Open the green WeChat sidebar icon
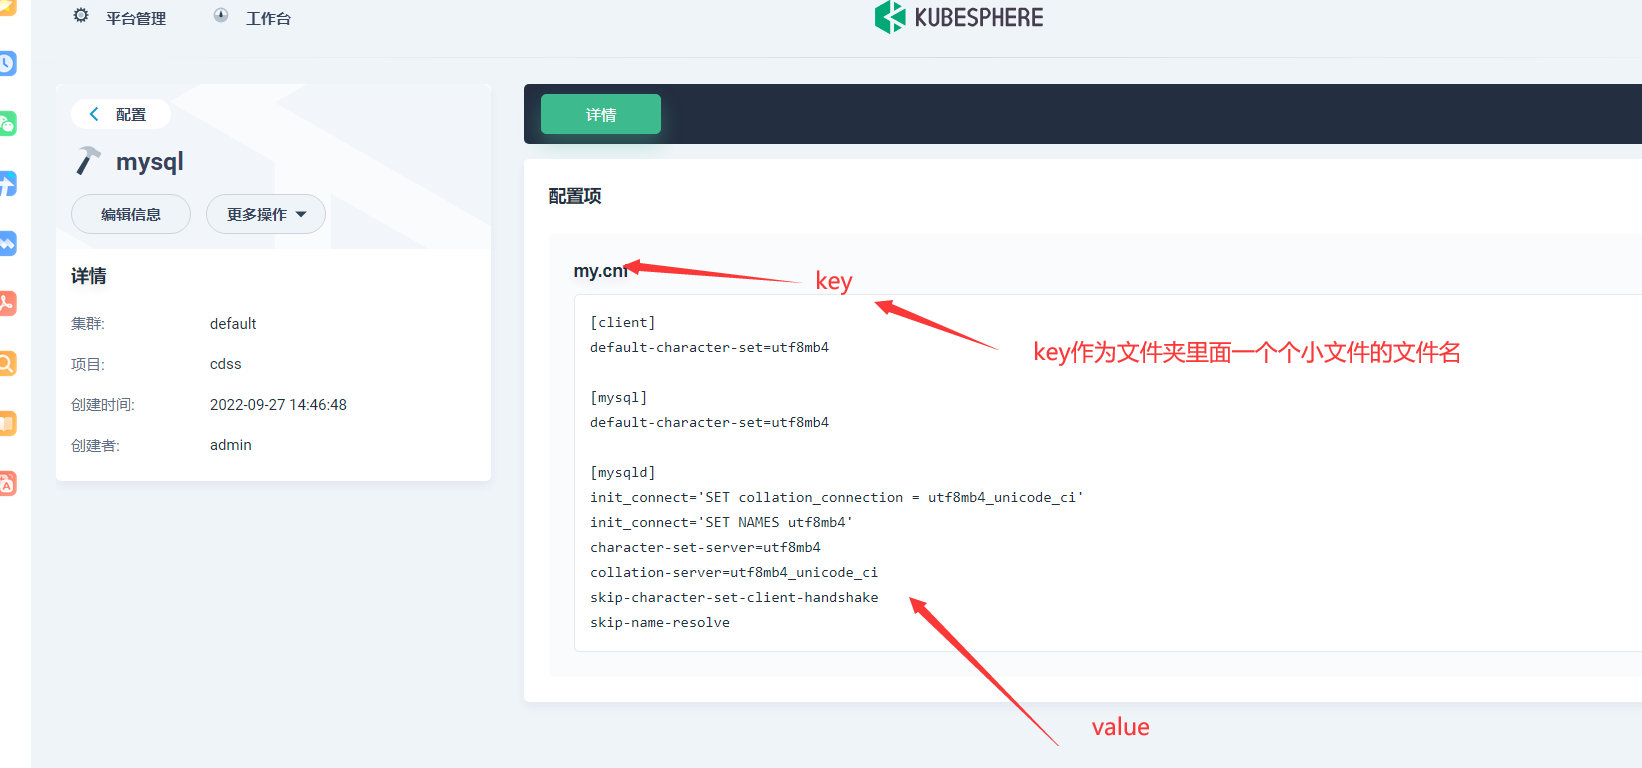1642x768 pixels. pos(7,124)
